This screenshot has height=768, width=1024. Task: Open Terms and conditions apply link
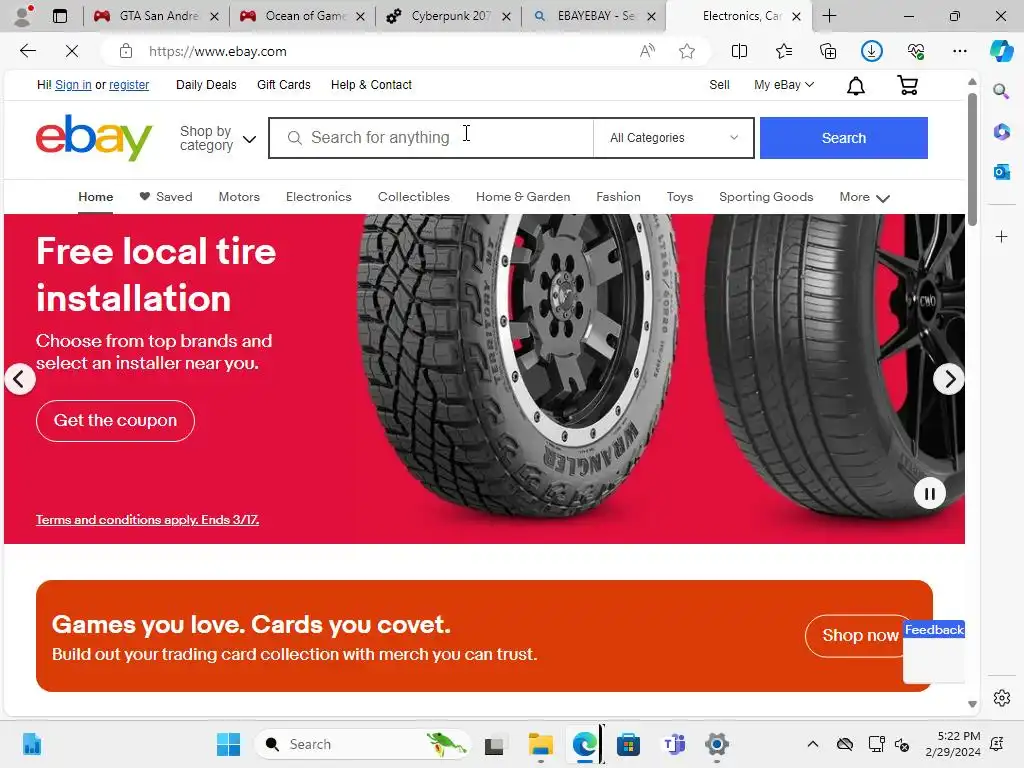click(147, 520)
